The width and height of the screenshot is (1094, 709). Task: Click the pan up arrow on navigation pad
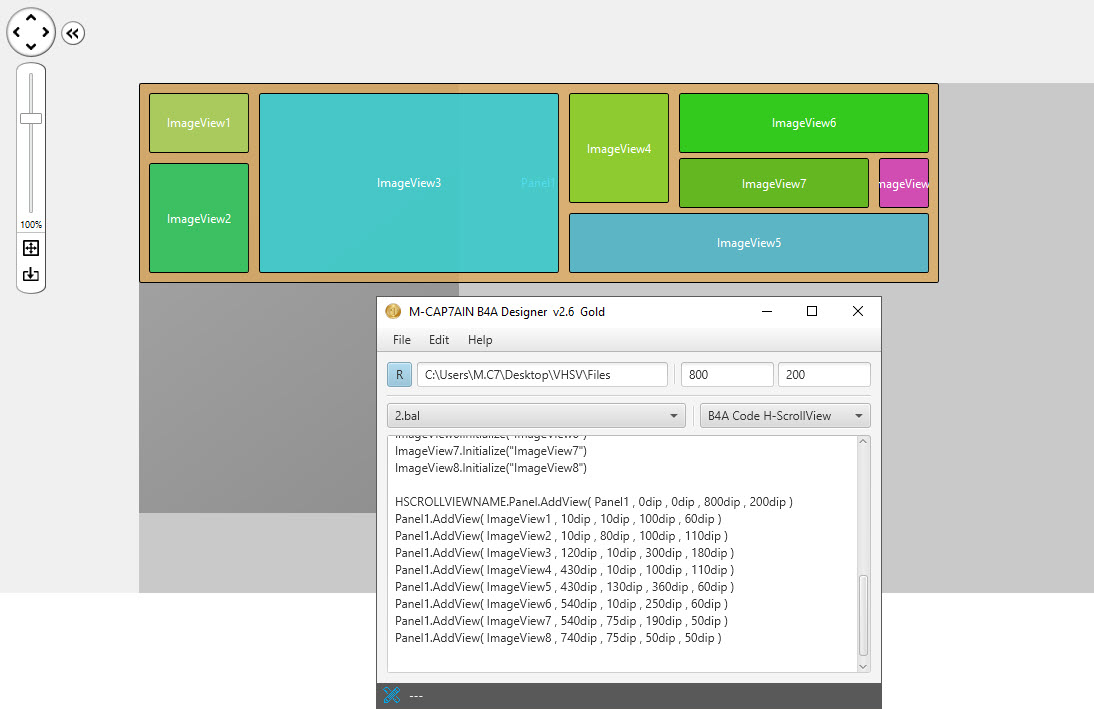(31, 17)
